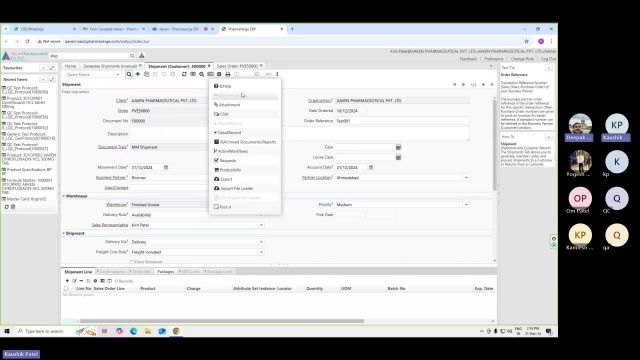Open the Delivery Via dropdown
The height and width of the screenshot is (360, 640).
click(261, 242)
